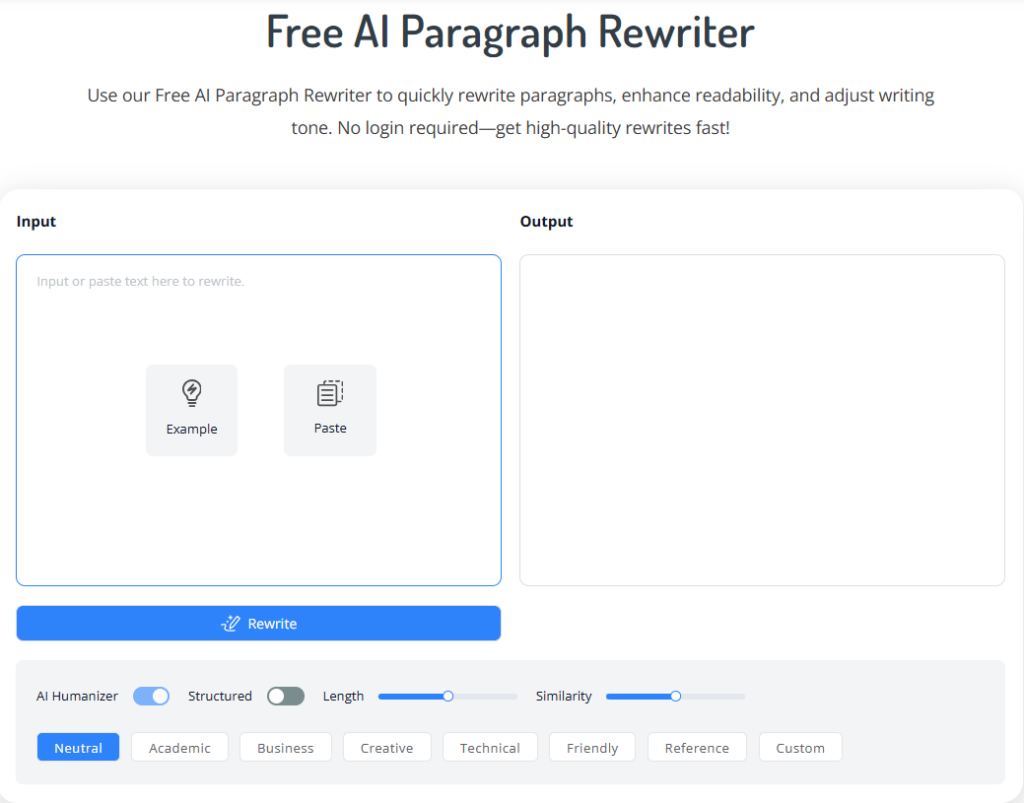This screenshot has height=803, width=1024.
Task: Open the Custom tone option
Action: [800, 747]
